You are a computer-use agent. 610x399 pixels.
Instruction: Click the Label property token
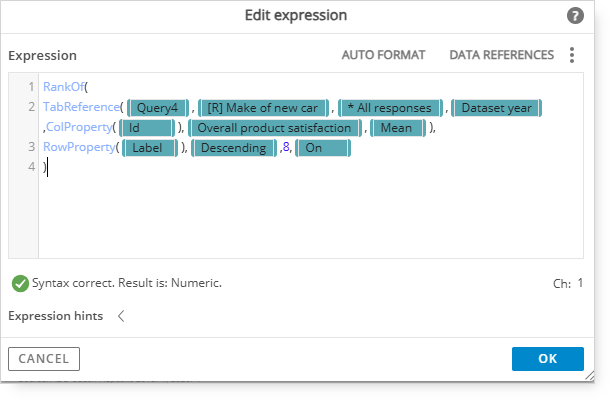(150, 148)
